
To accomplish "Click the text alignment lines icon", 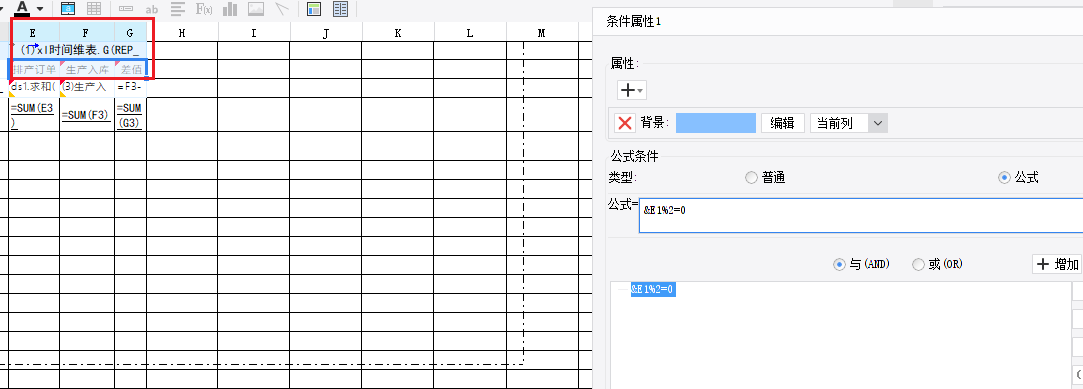I will [178, 8].
